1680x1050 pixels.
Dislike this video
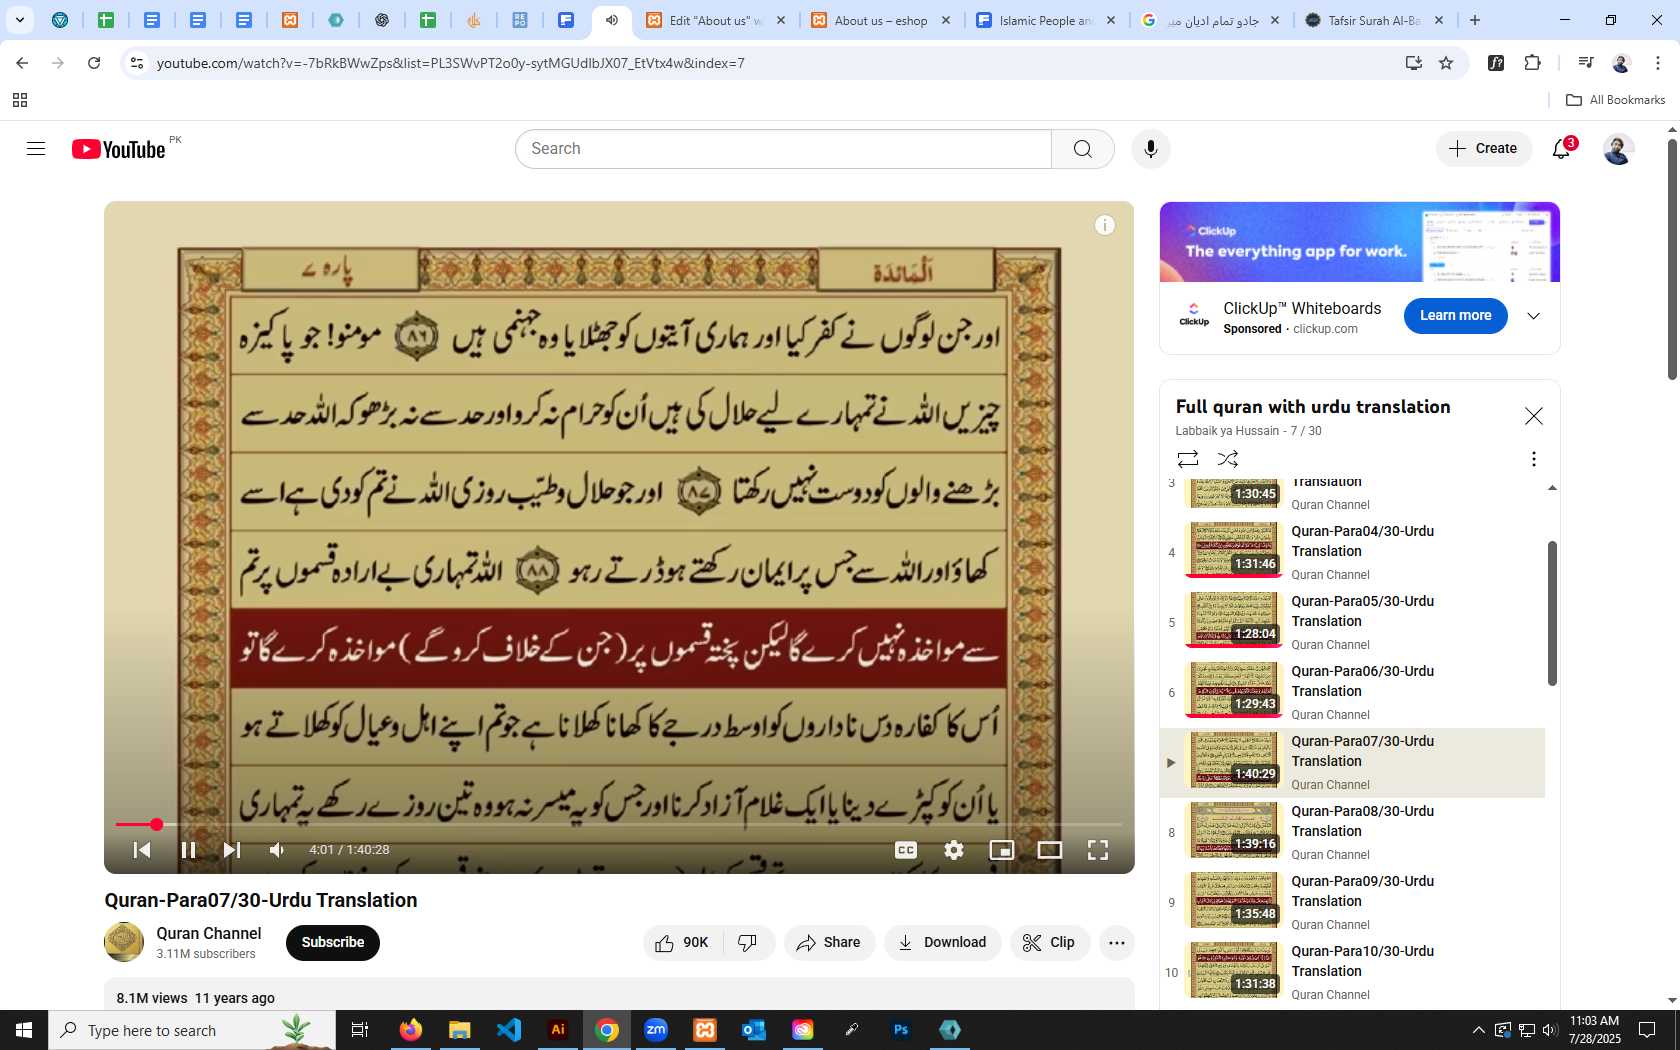748,943
